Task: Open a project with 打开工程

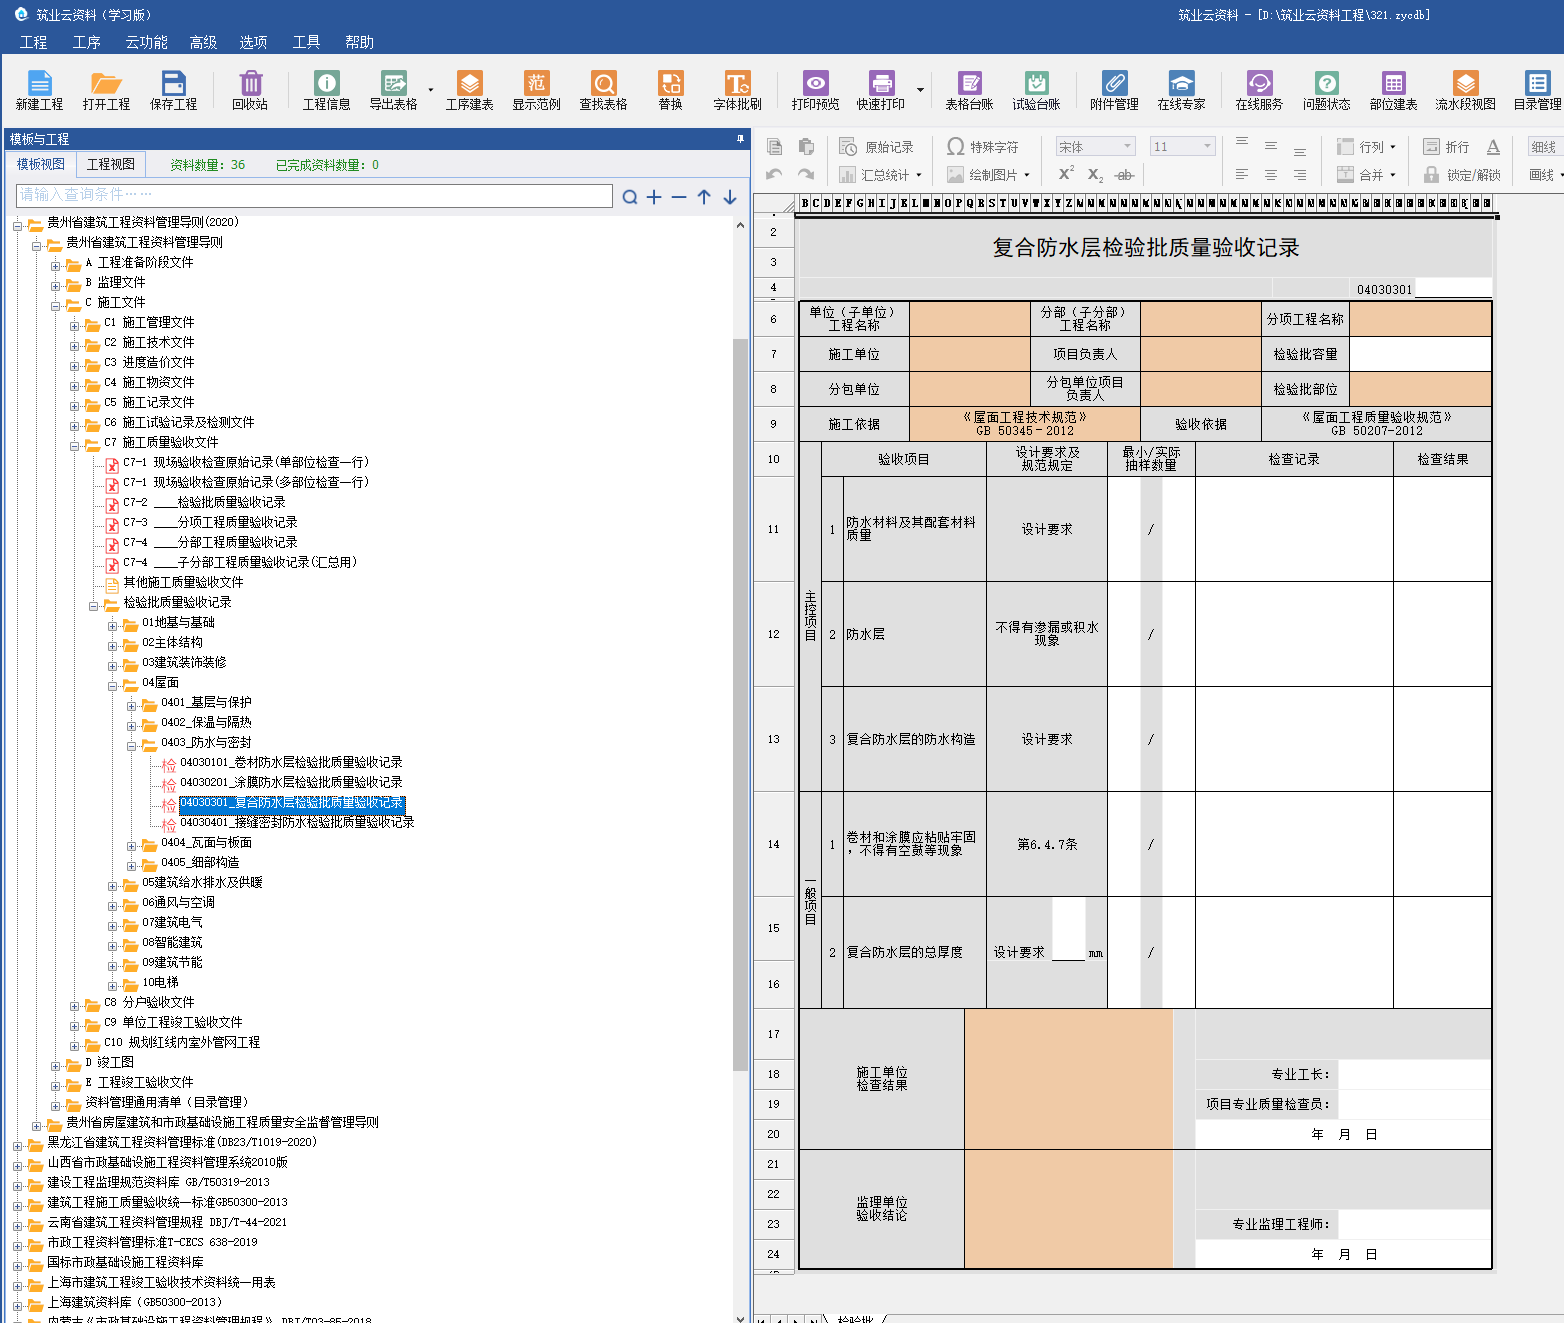Action: pos(106,90)
